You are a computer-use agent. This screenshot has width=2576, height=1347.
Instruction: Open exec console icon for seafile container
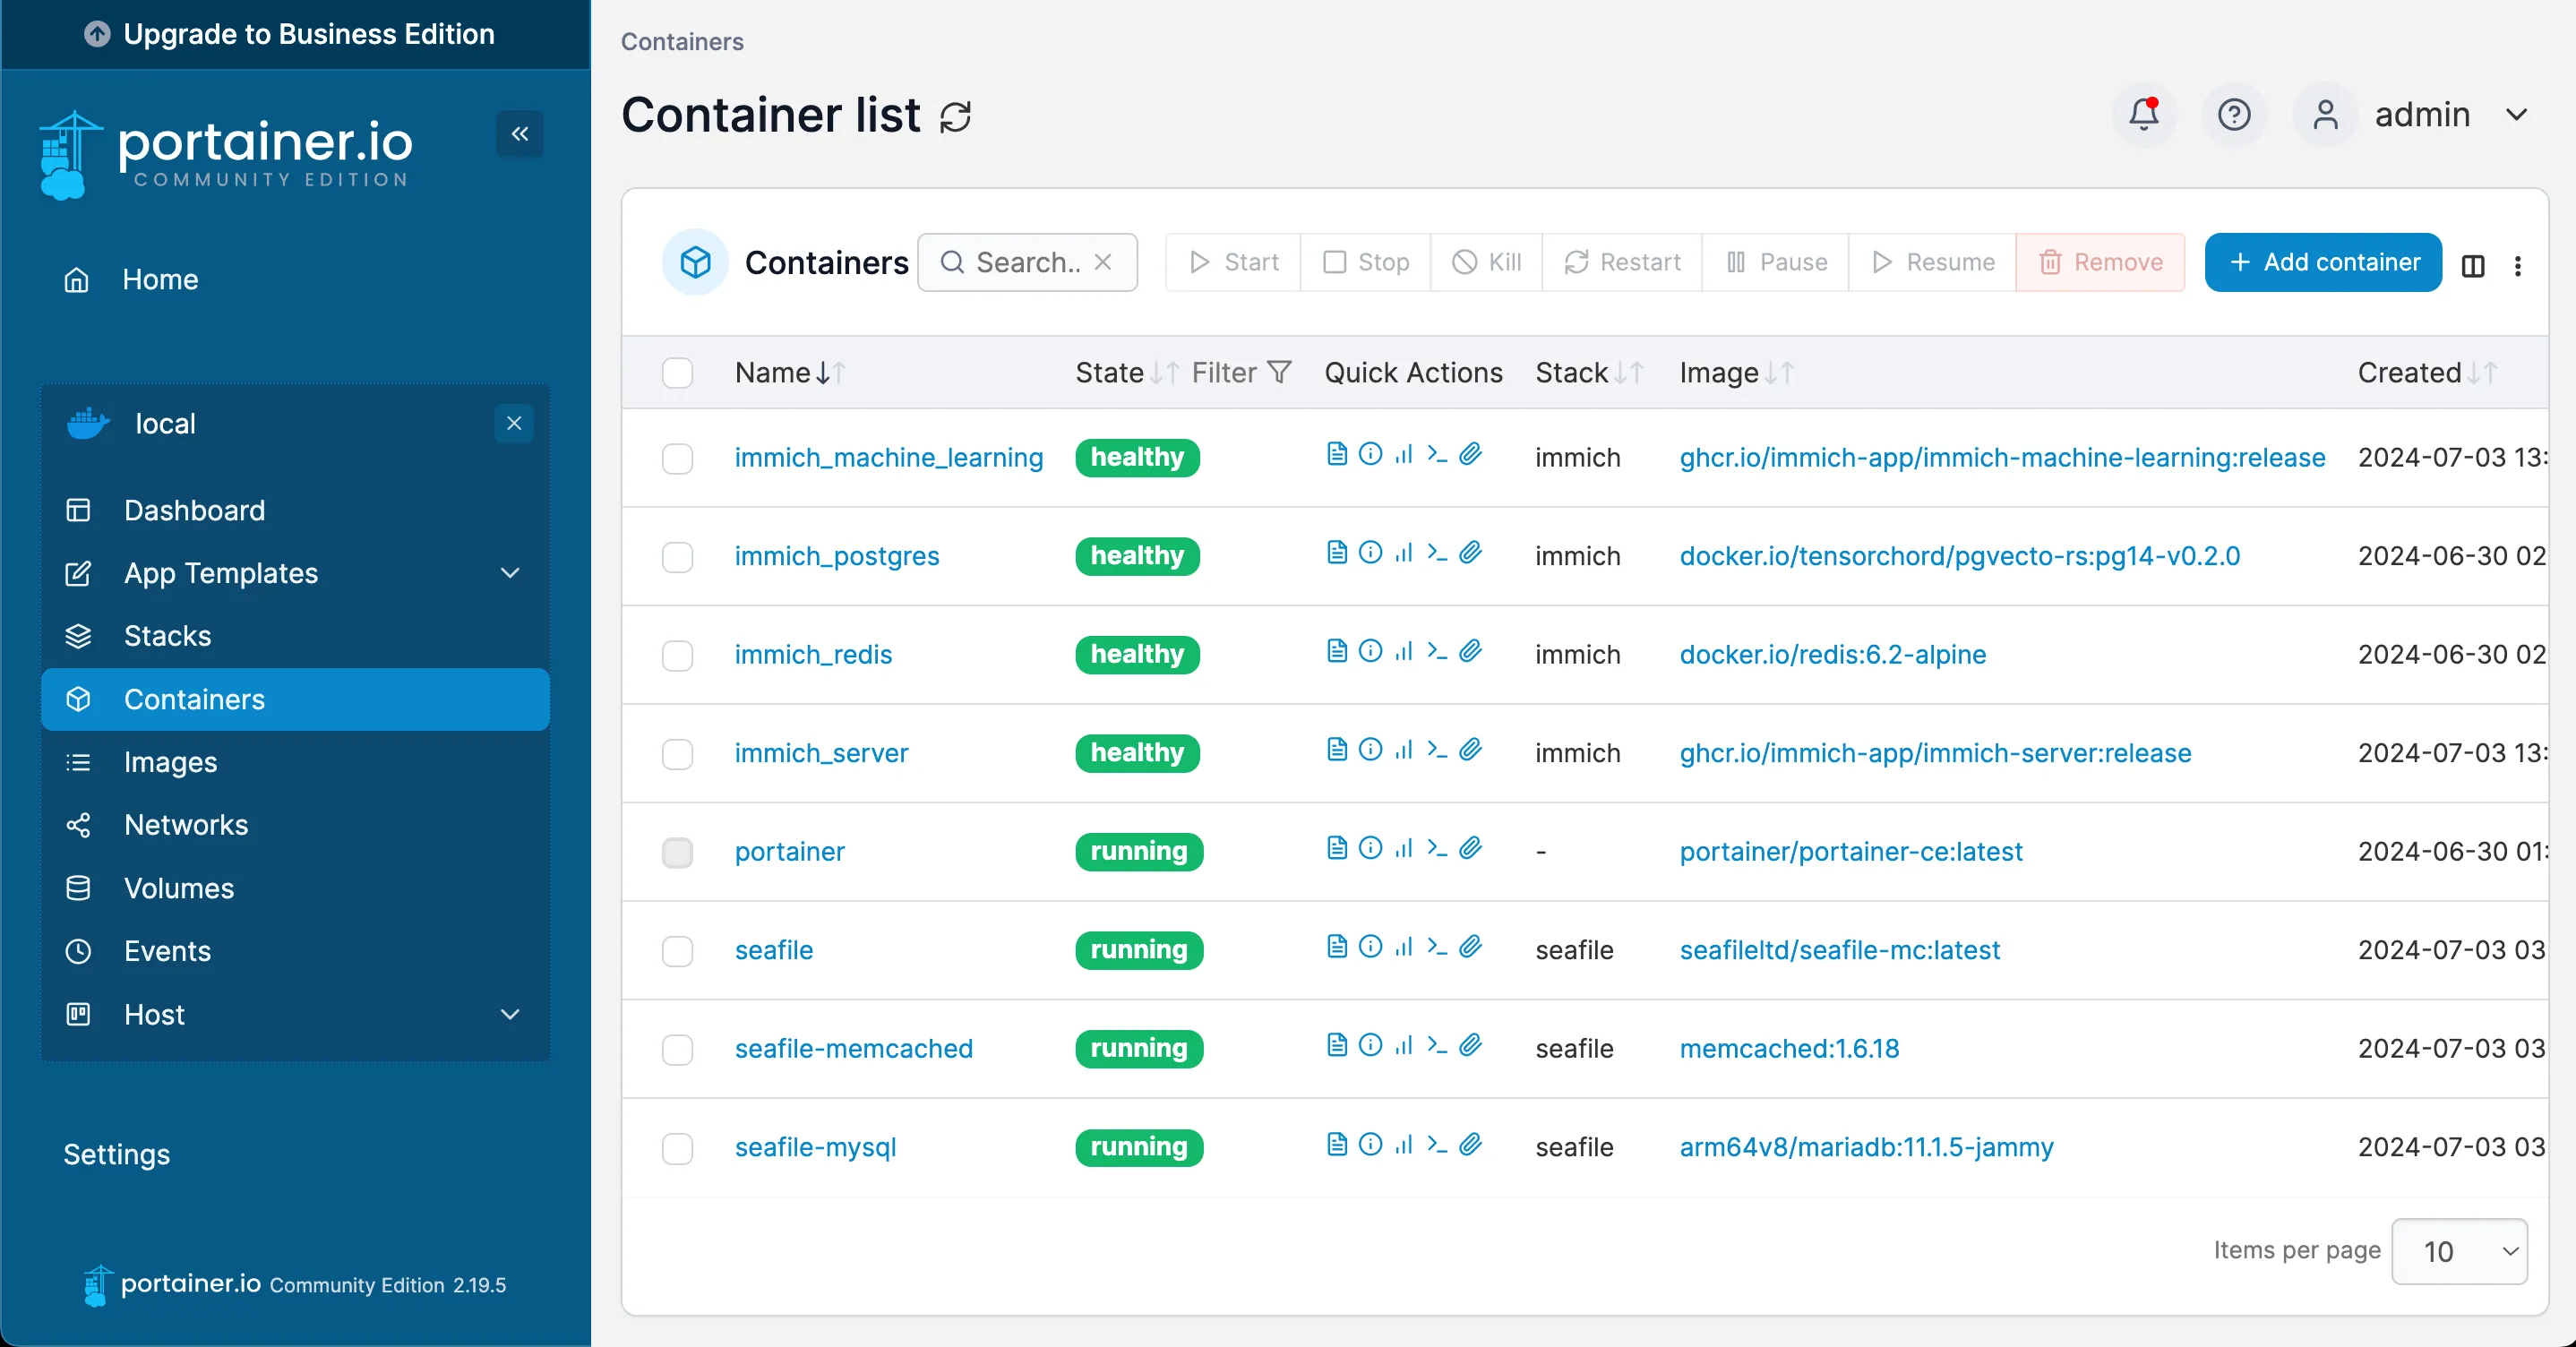[x=1437, y=946]
